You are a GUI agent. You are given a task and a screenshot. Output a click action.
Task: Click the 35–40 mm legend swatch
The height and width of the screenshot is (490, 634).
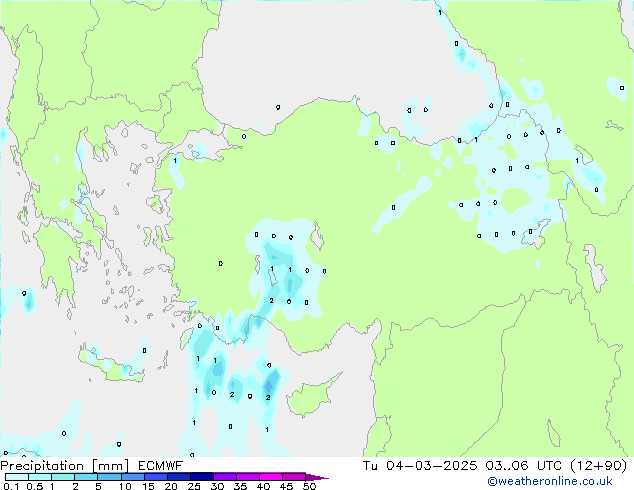[248, 477]
